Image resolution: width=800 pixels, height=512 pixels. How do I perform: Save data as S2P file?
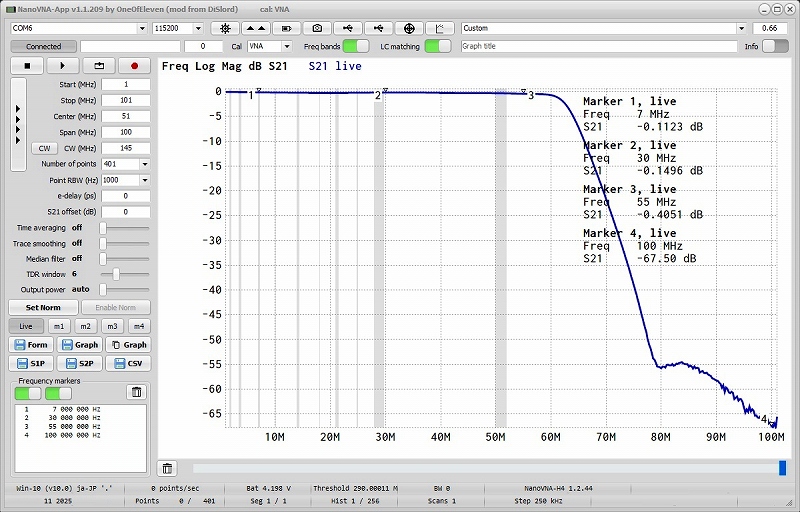pos(81,363)
